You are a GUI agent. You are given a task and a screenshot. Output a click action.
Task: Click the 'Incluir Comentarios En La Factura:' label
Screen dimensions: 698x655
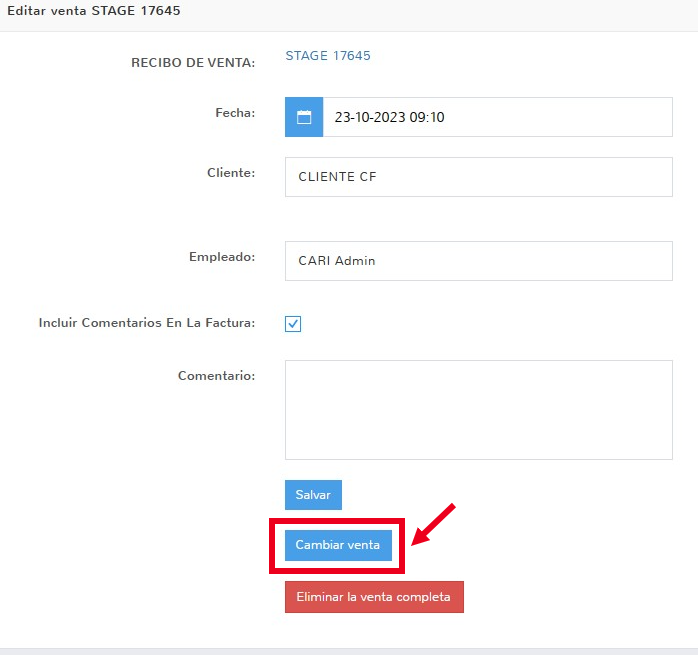tap(147, 323)
